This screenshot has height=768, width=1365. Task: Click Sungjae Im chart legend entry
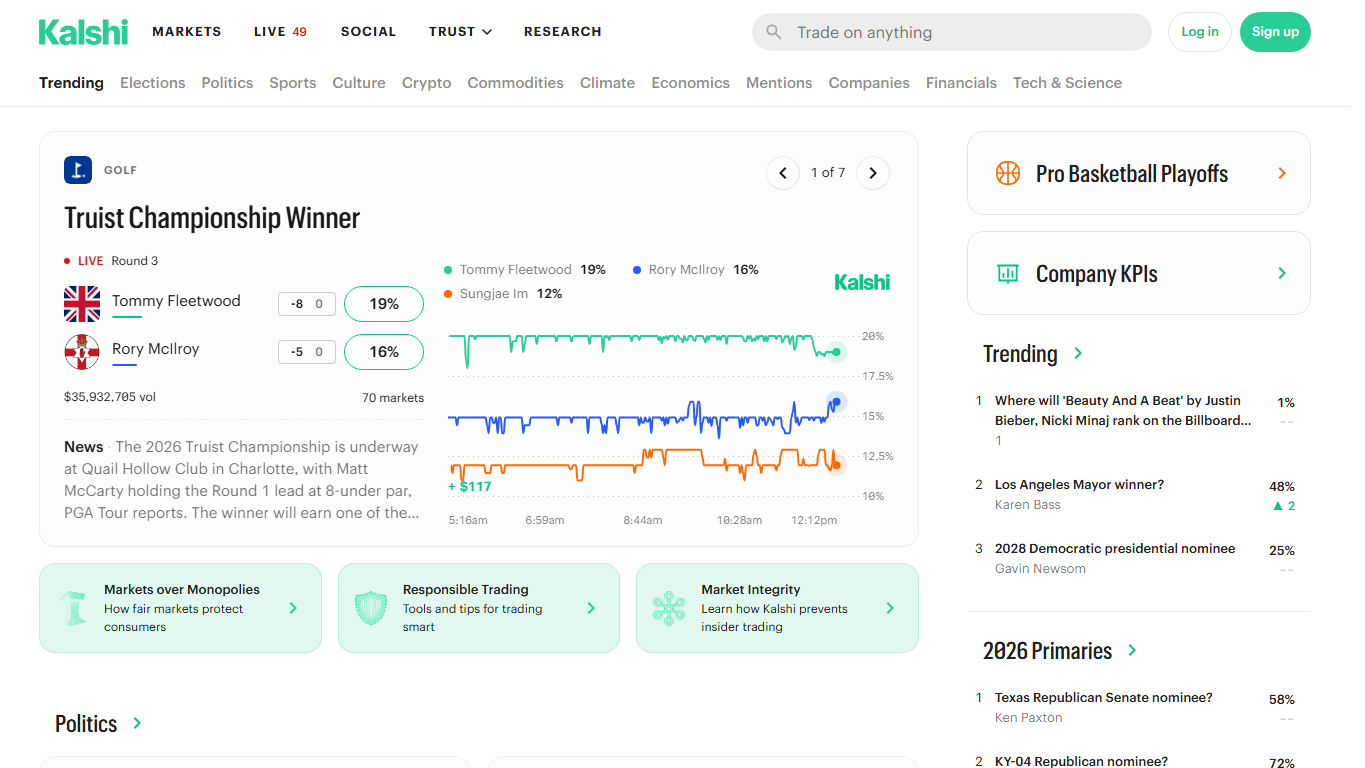[x=503, y=294]
